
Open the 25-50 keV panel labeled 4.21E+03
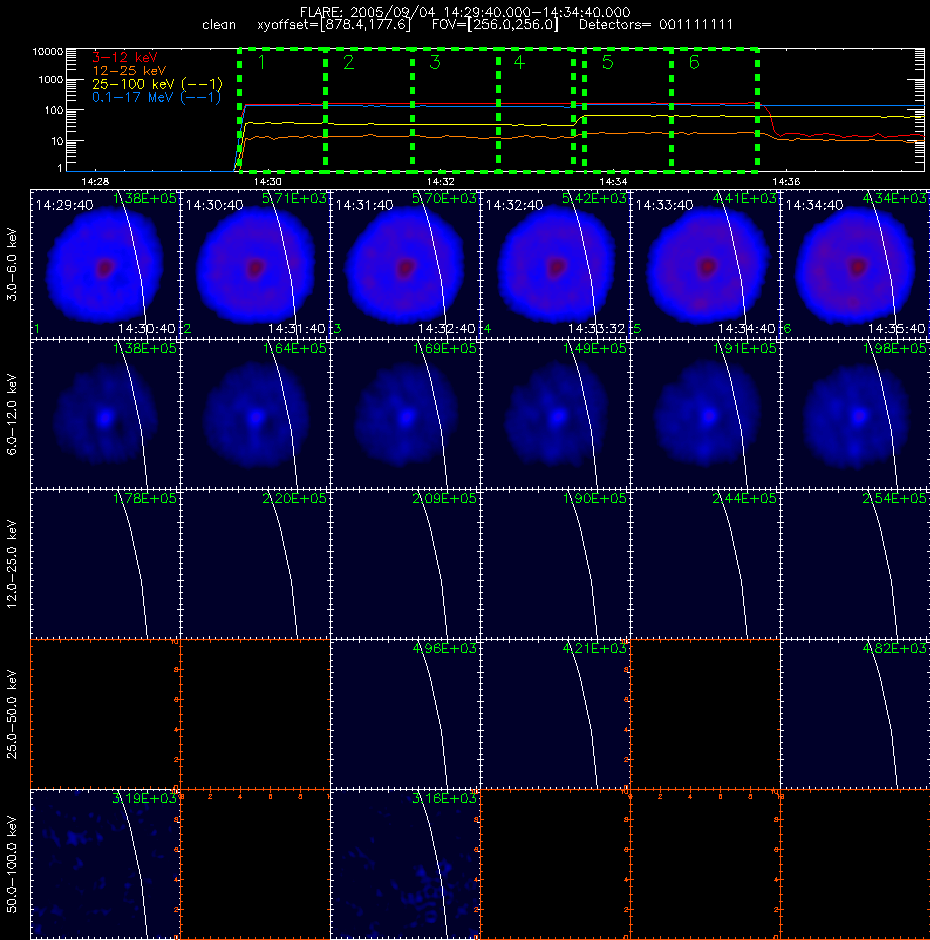(555, 714)
